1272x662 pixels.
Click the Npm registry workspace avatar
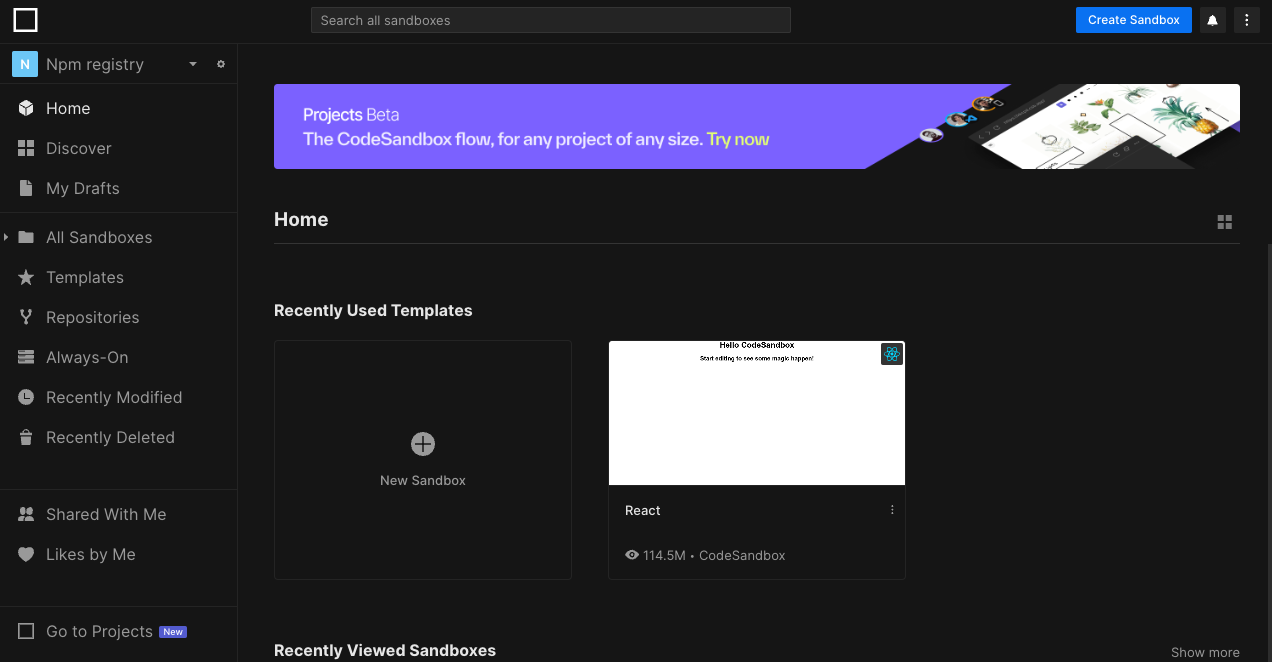pos(25,64)
